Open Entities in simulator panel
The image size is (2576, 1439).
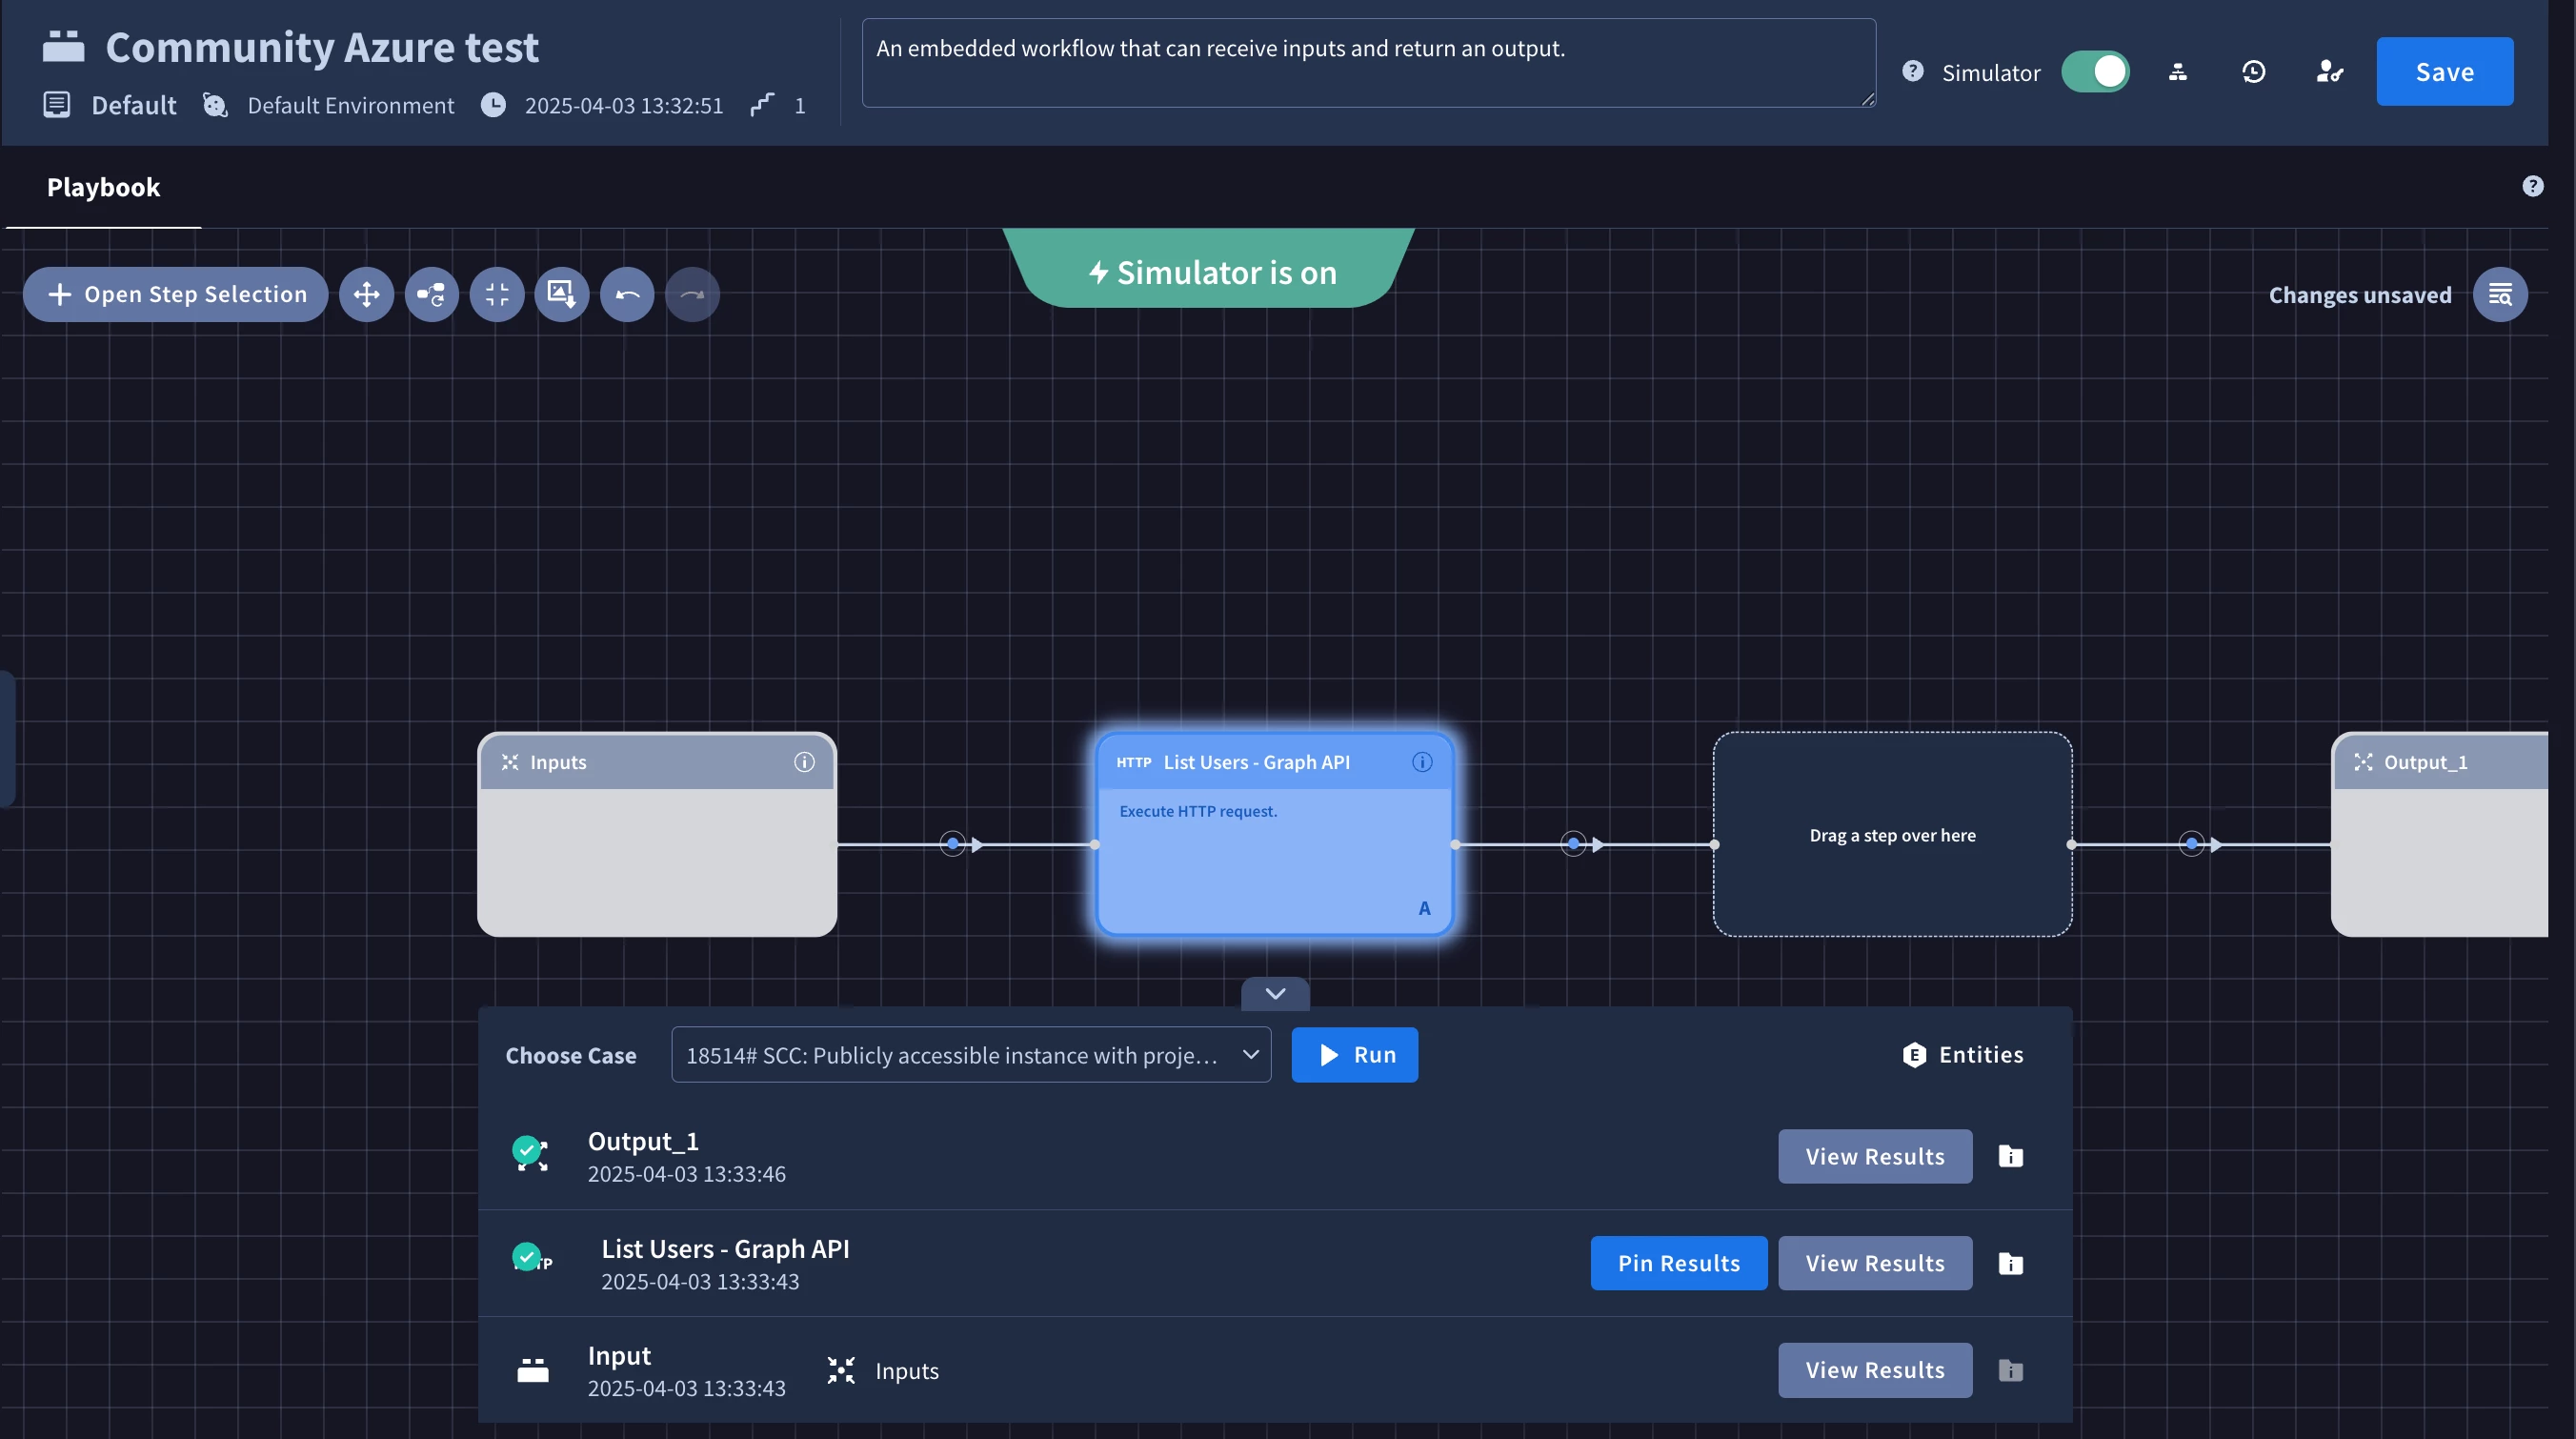pos(1963,1054)
